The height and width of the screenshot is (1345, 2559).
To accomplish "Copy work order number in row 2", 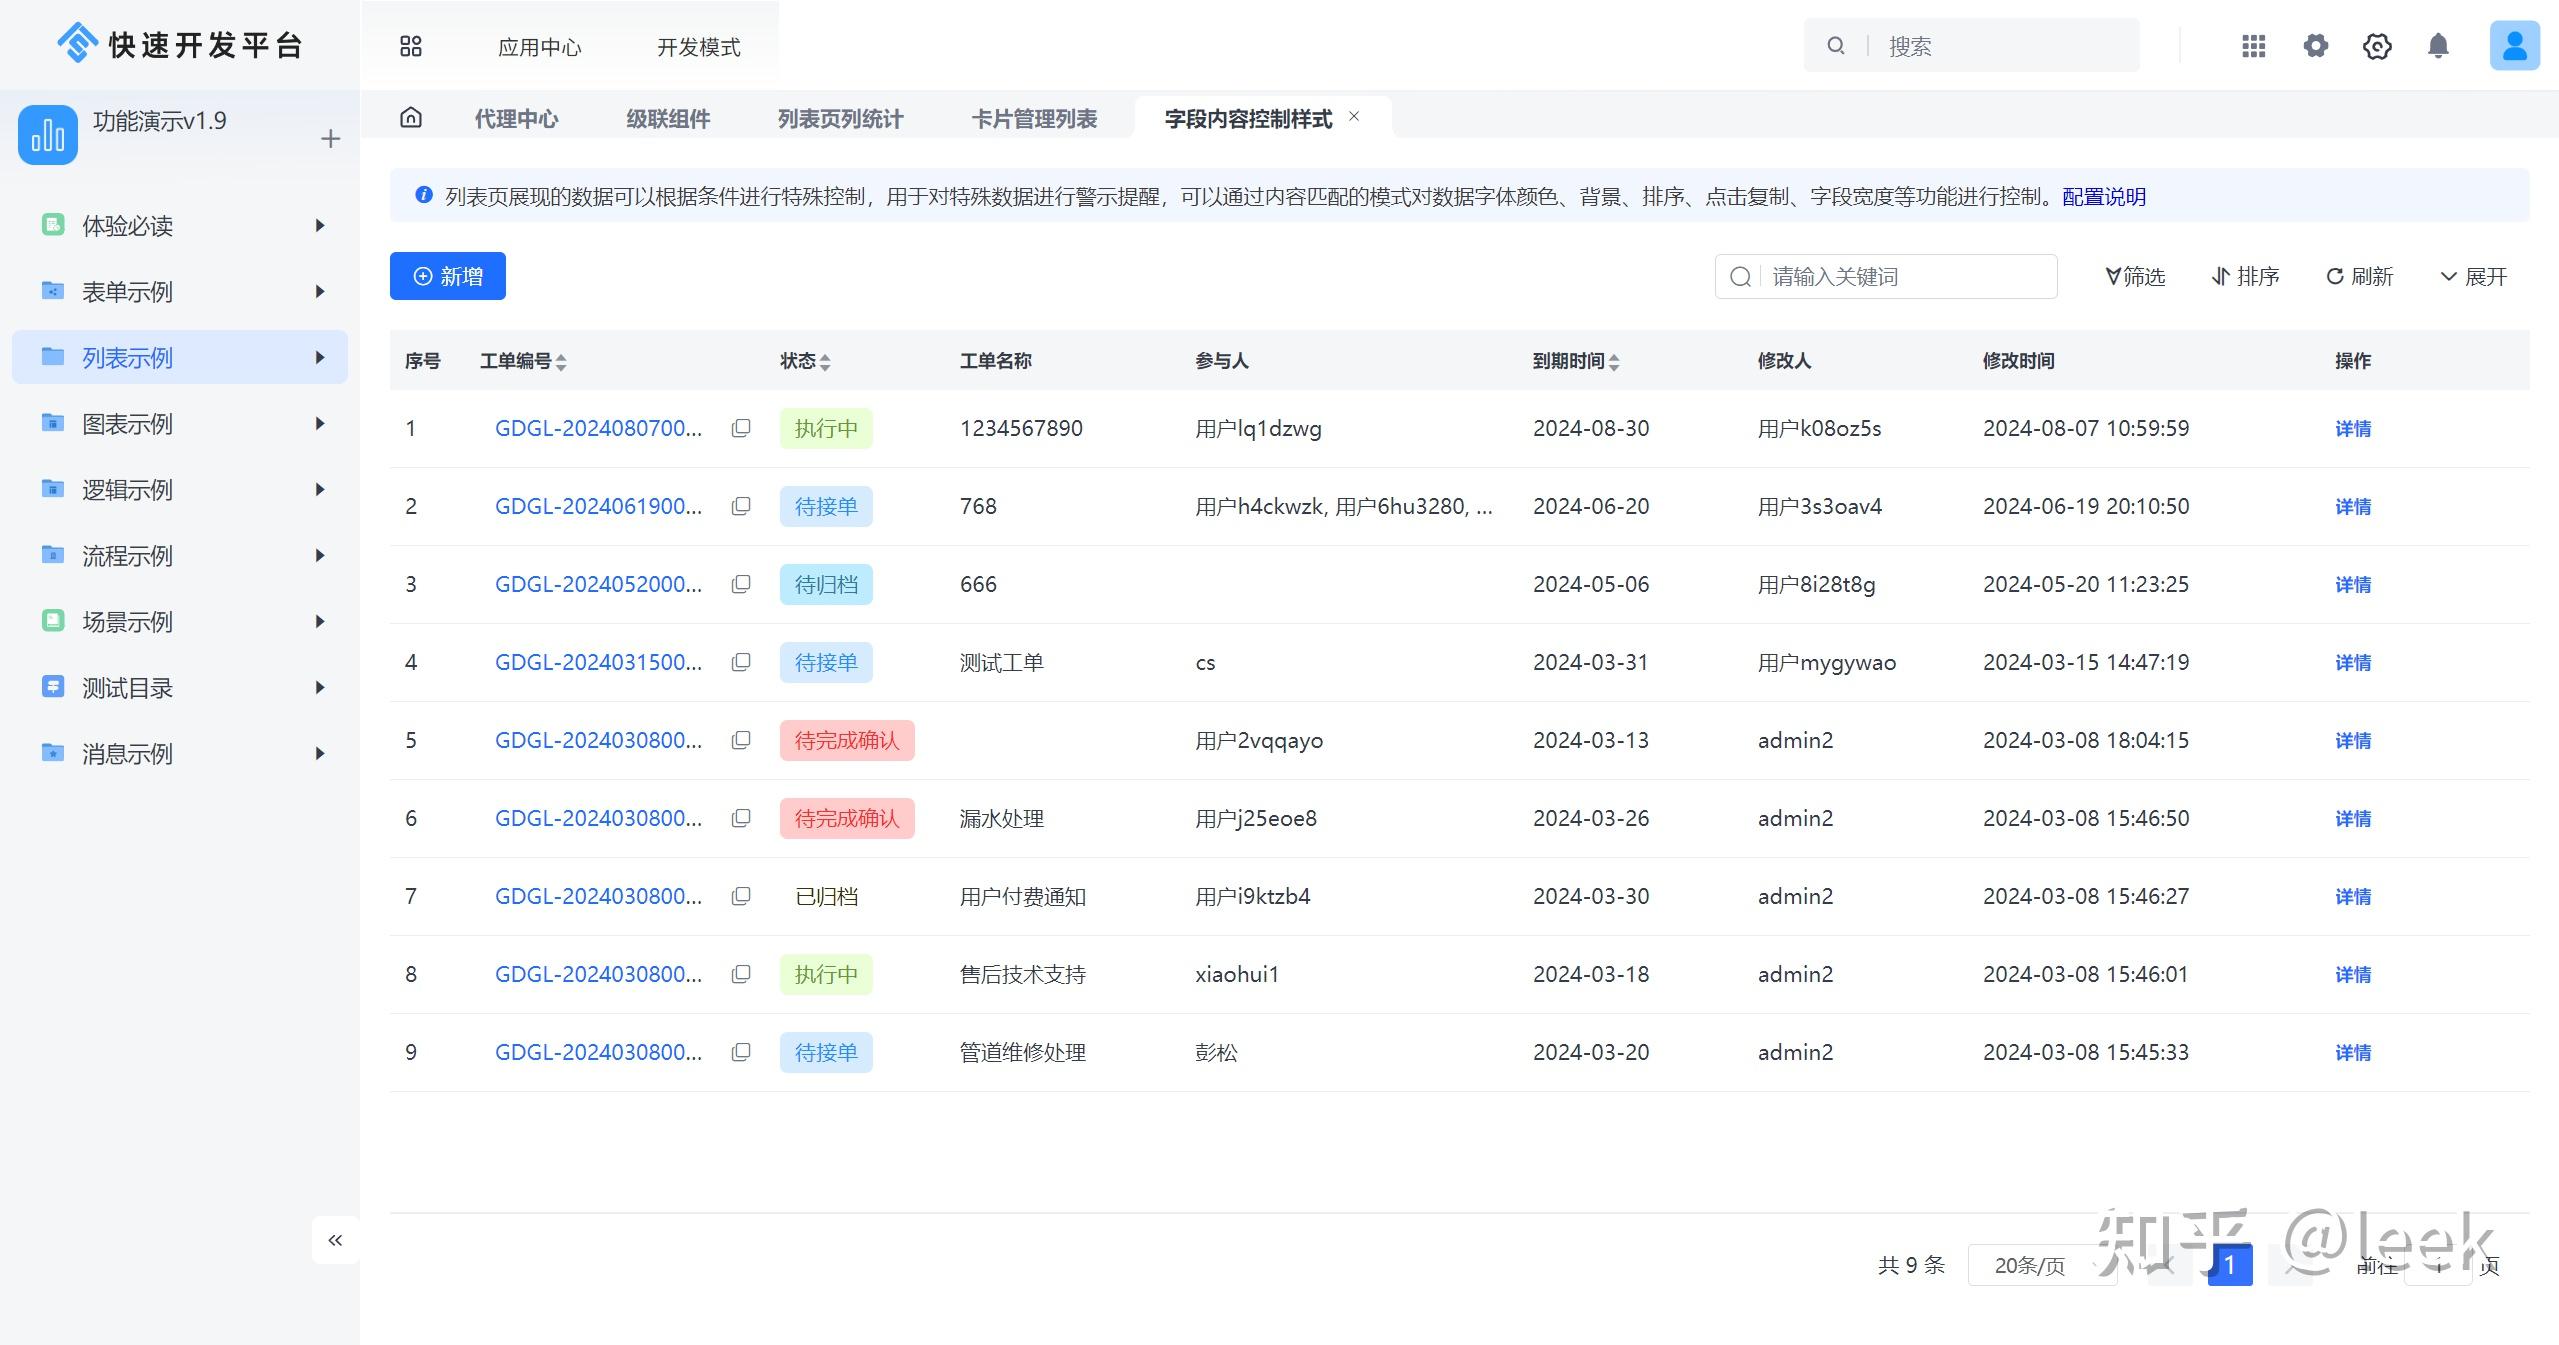I will tap(741, 506).
